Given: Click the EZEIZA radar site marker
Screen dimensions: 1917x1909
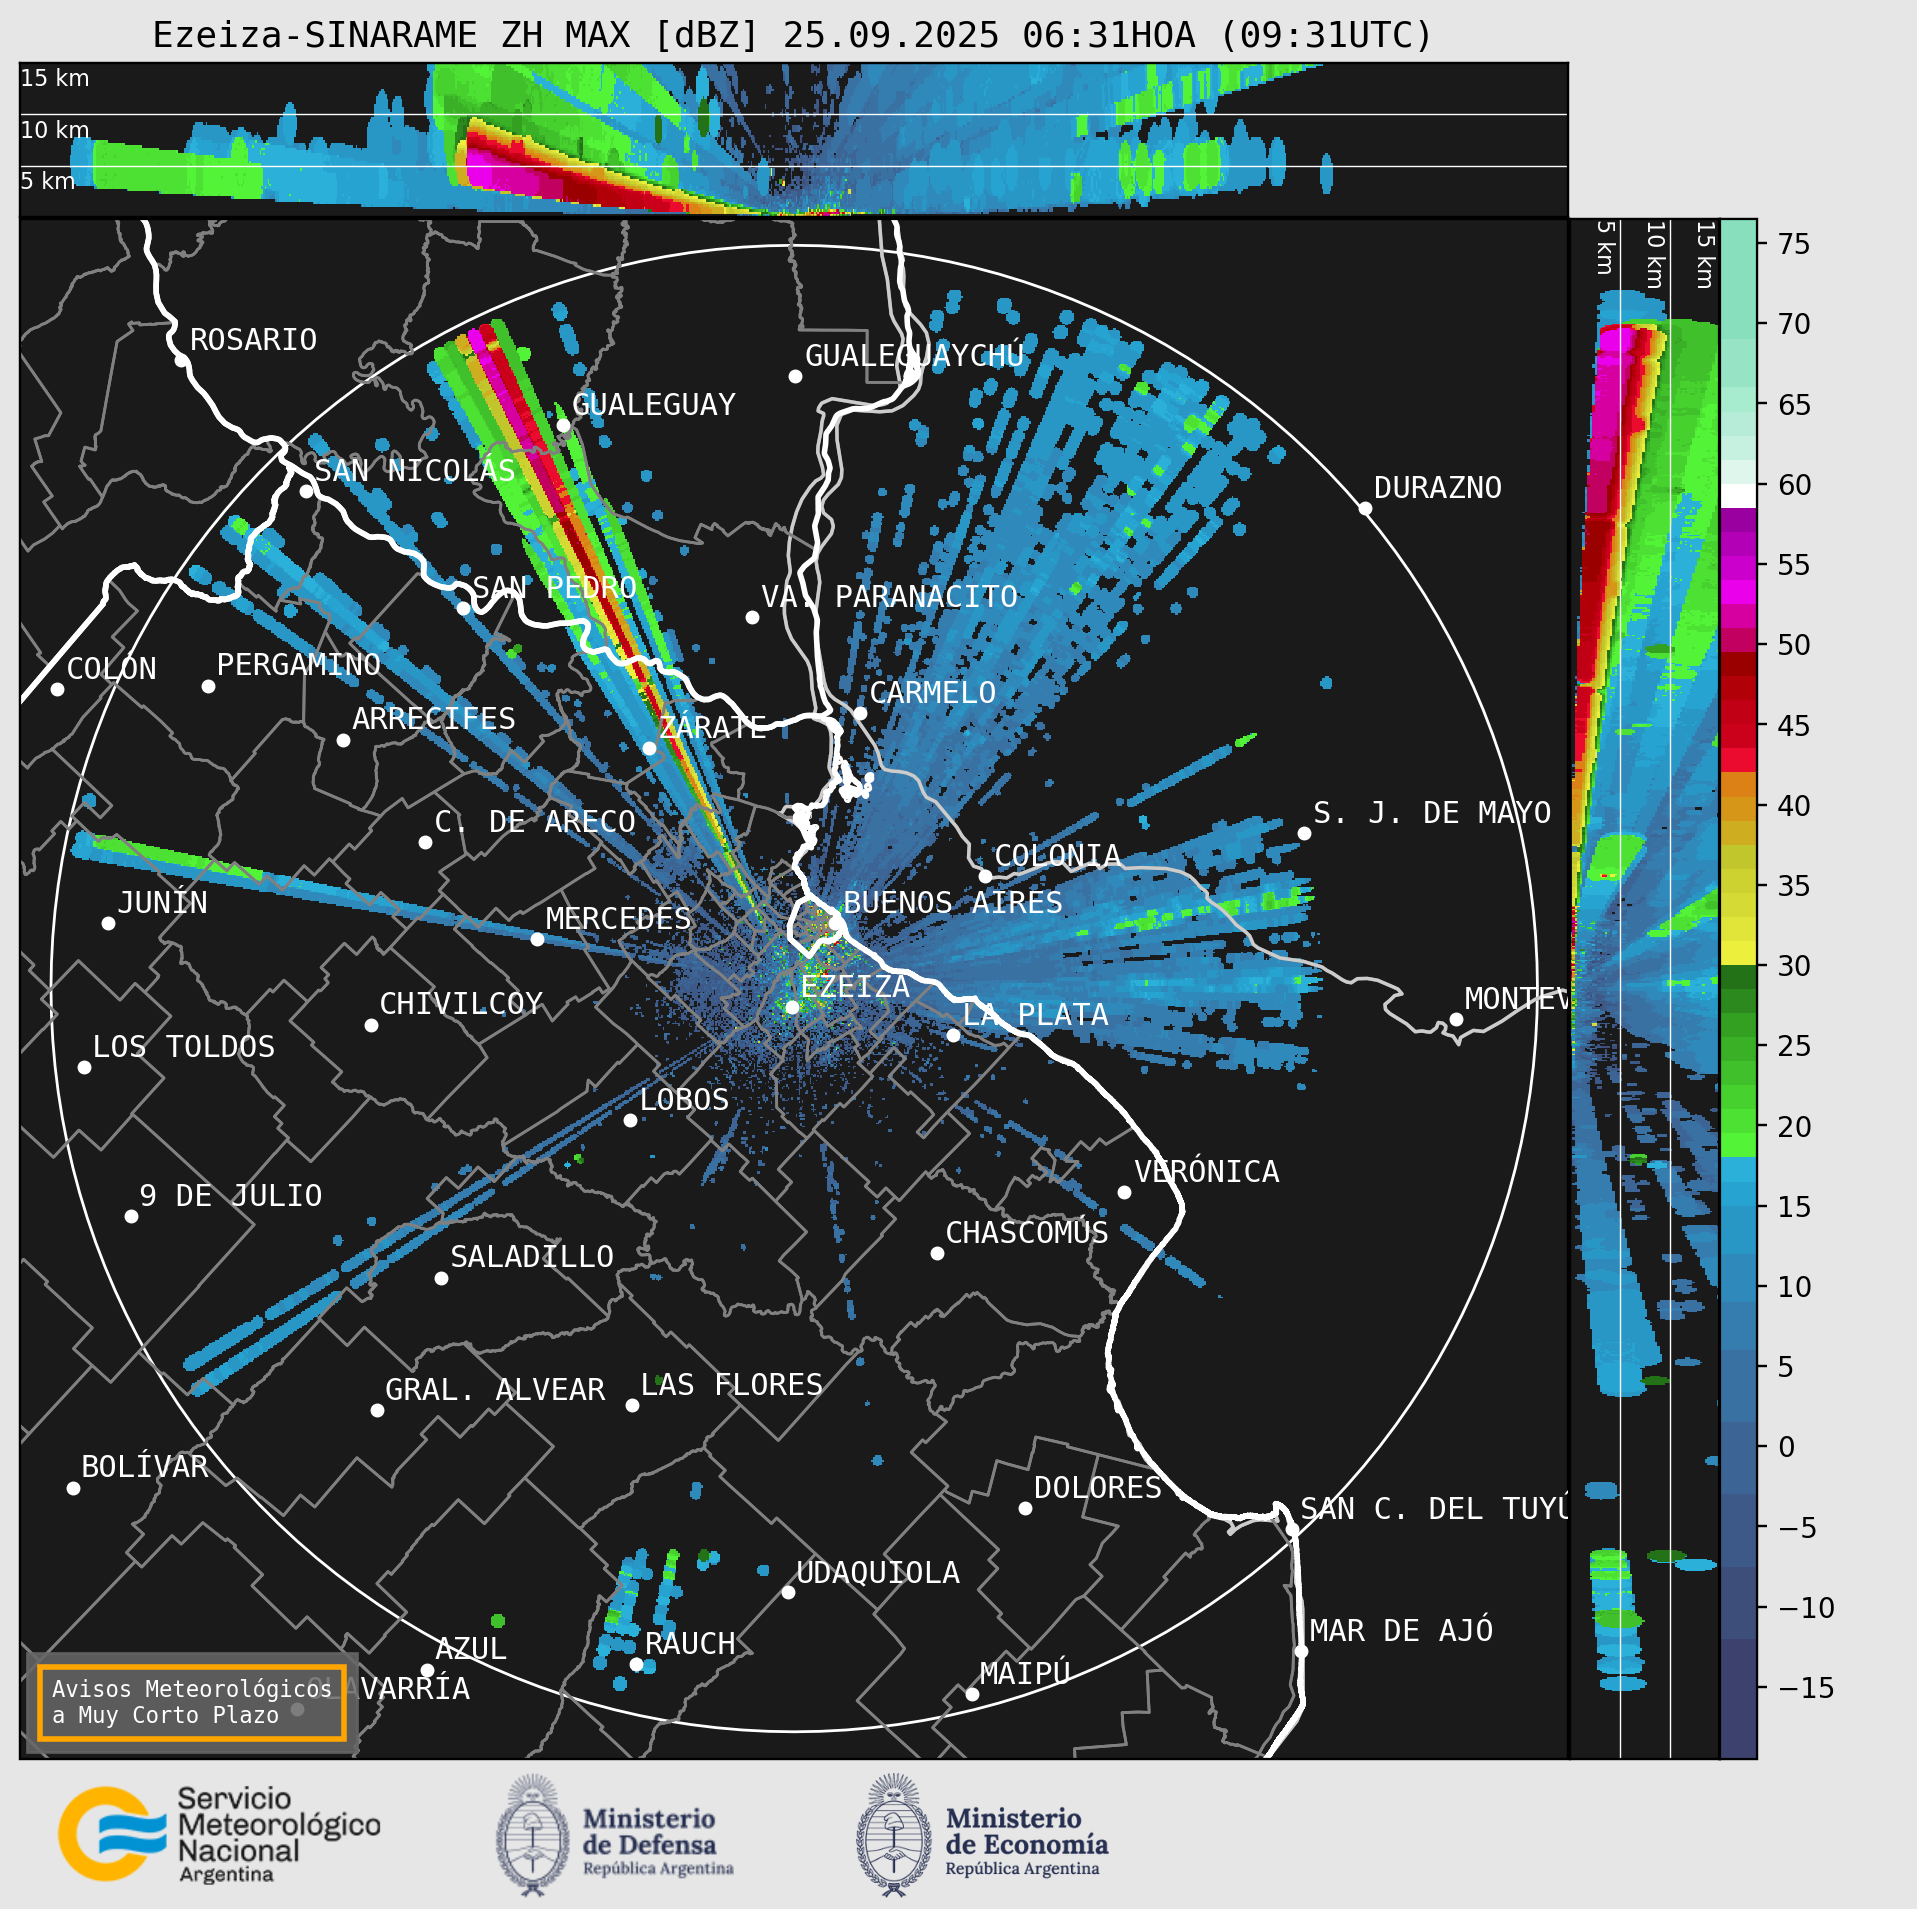Looking at the screenshot, I should point(792,1007).
